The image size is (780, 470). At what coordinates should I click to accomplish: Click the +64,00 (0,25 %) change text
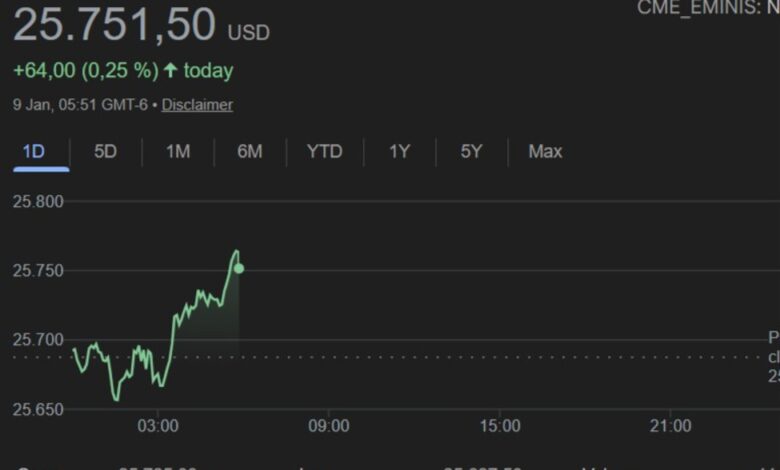coord(86,71)
